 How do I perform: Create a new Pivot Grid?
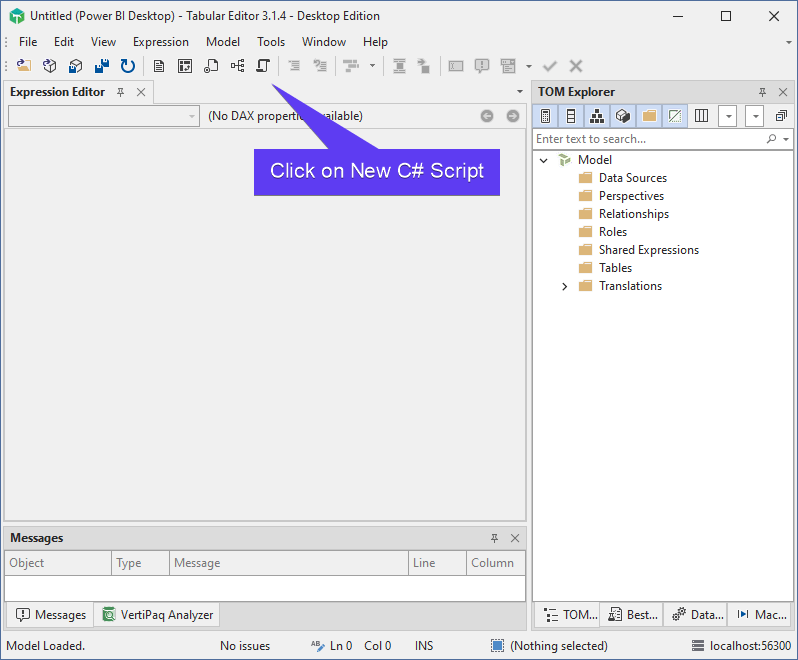tap(185, 66)
